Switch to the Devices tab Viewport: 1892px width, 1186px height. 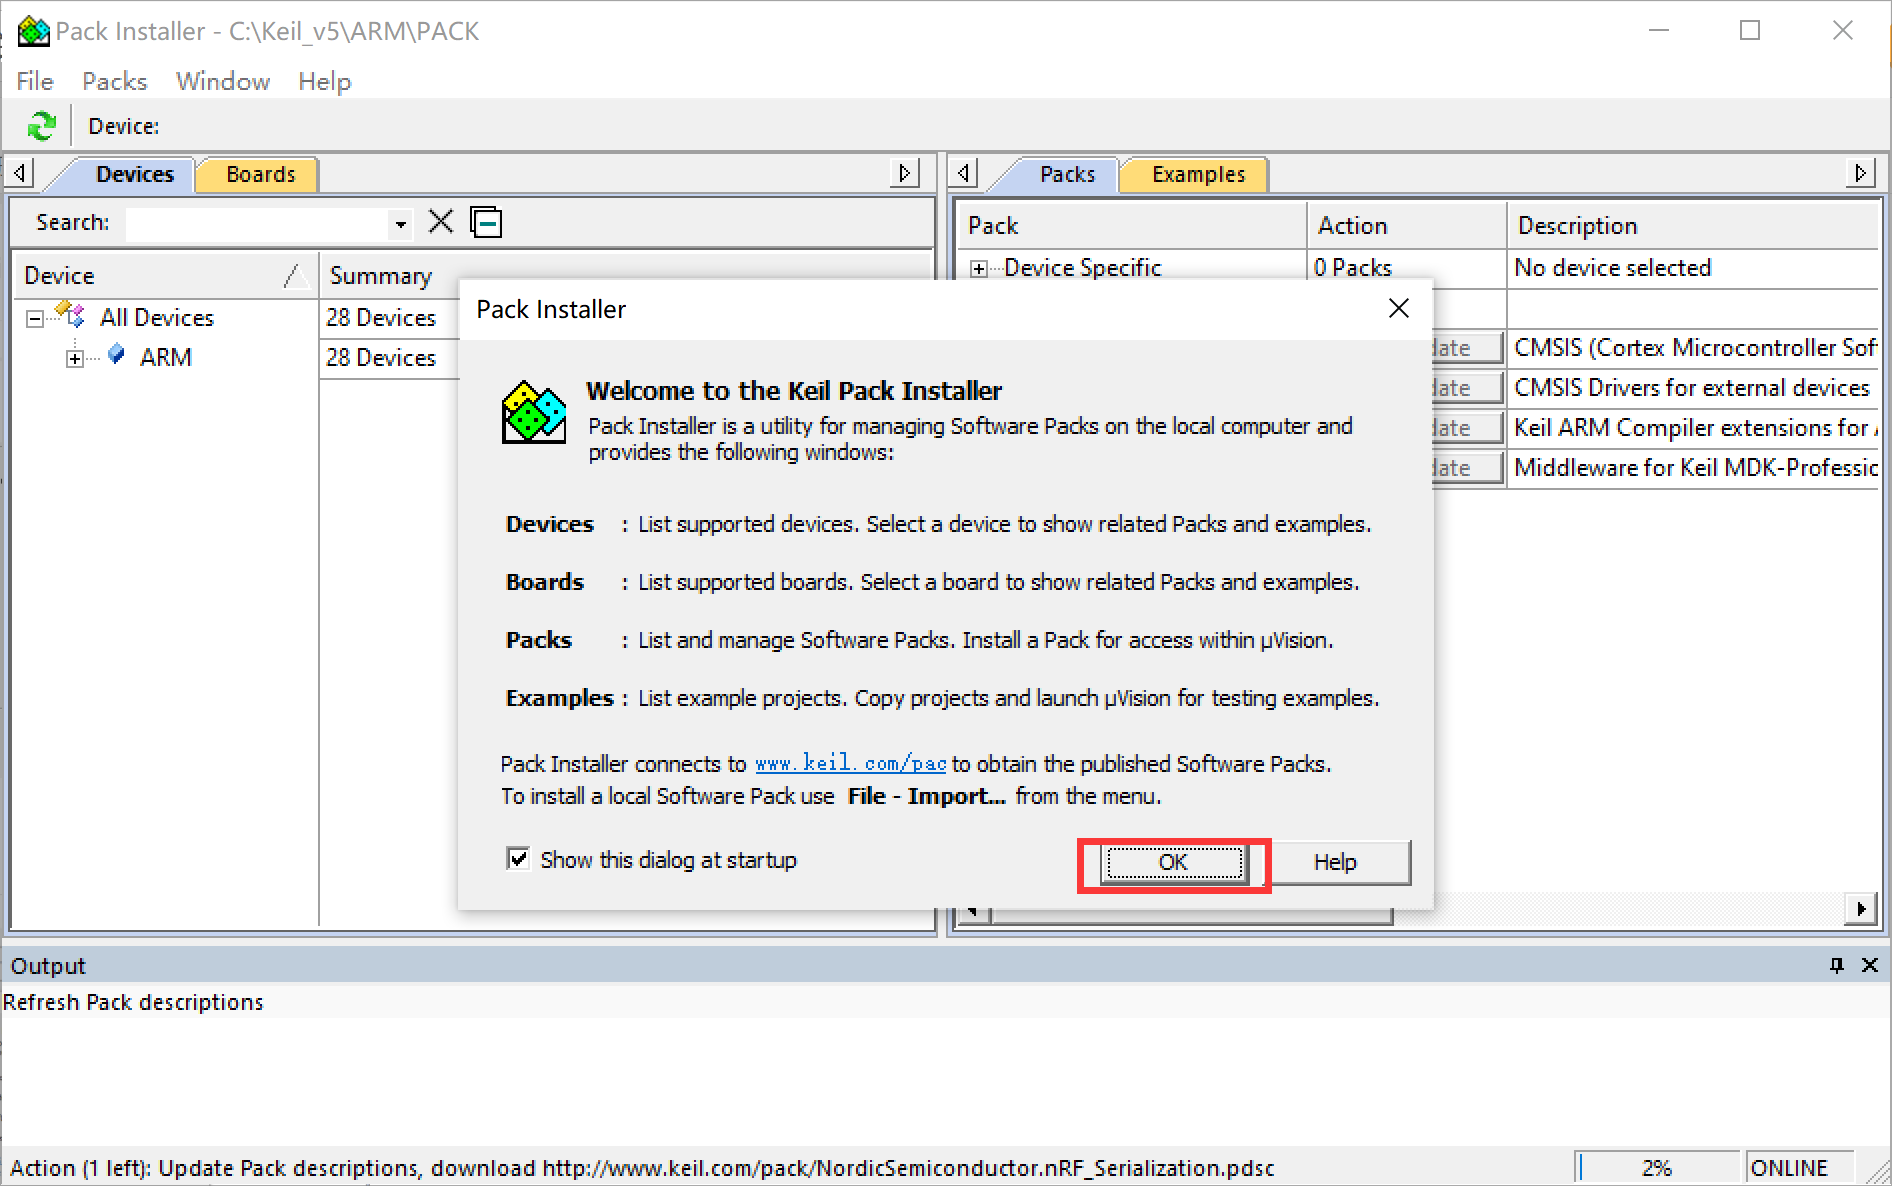pyautogui.click(x=135, y=174)
